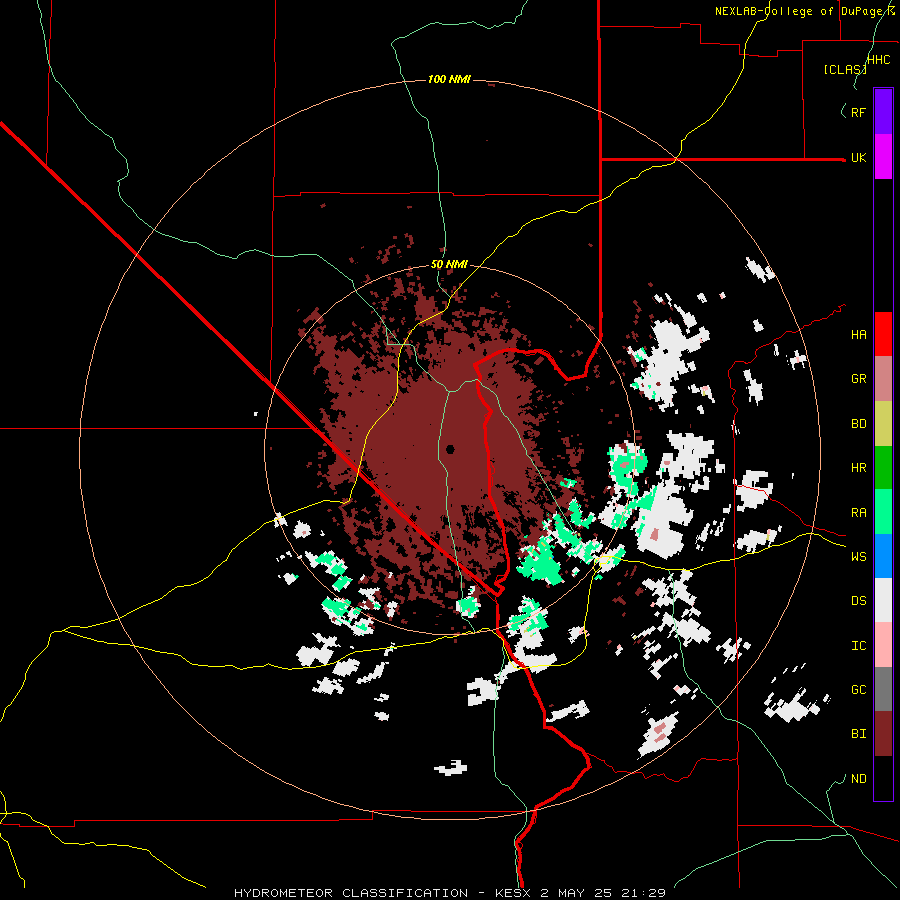Click the 'ND' legend label
900x900 pixels.
858,779
